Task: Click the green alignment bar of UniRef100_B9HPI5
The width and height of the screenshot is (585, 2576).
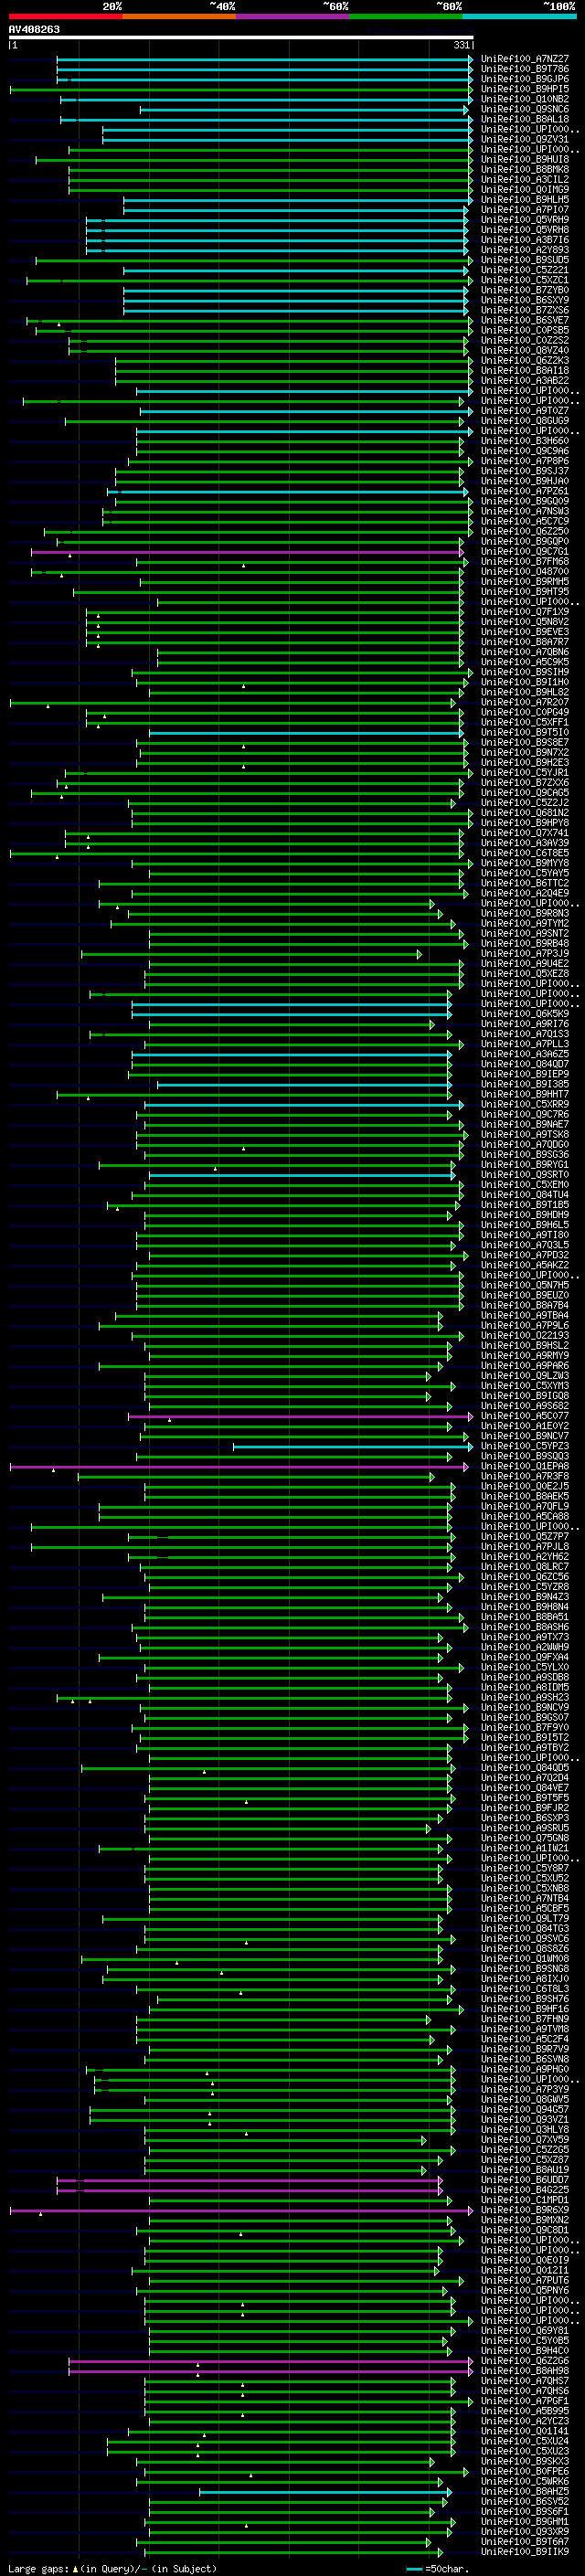Action: tap(241, 89)
